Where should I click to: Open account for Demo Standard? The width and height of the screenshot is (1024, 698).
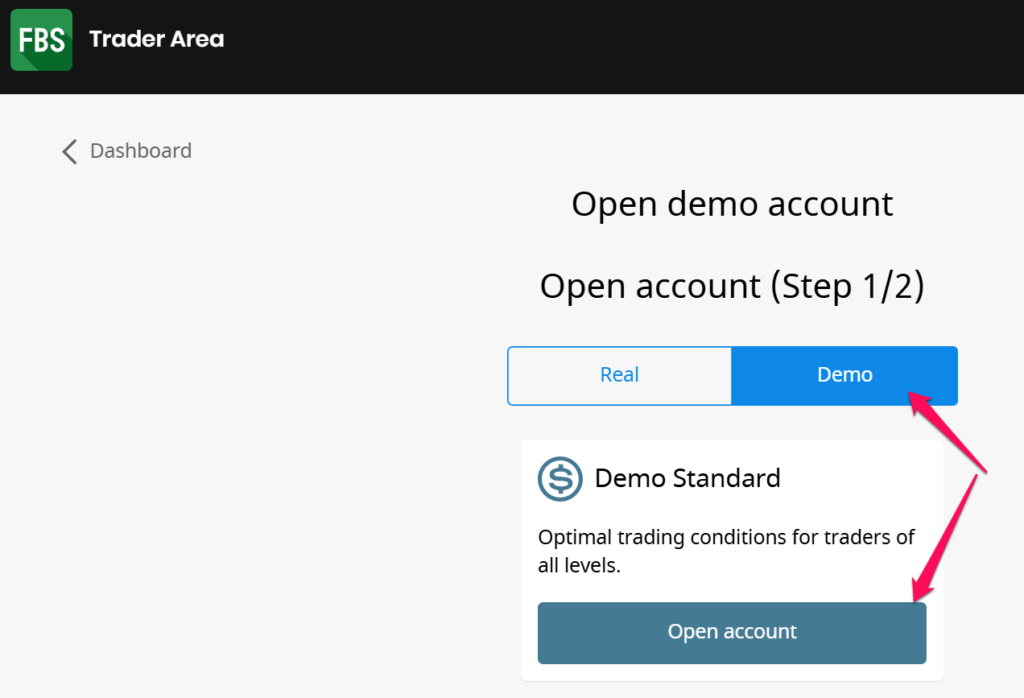click(x=731, y=633)
